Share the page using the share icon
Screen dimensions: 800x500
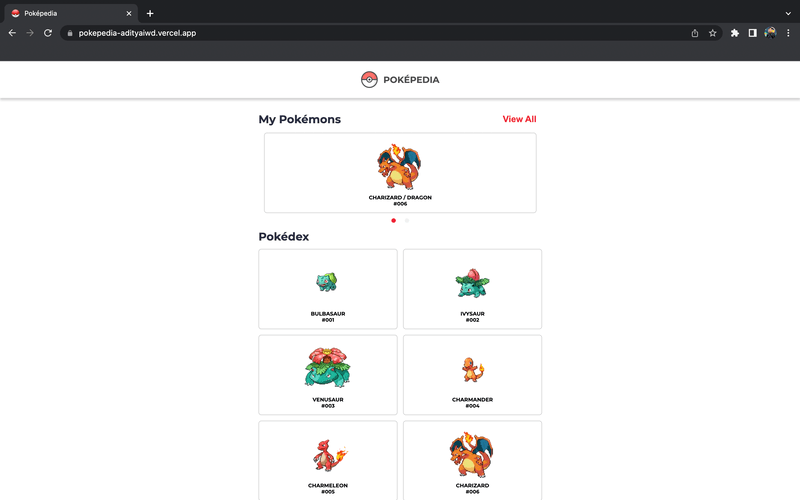[695, 33]
